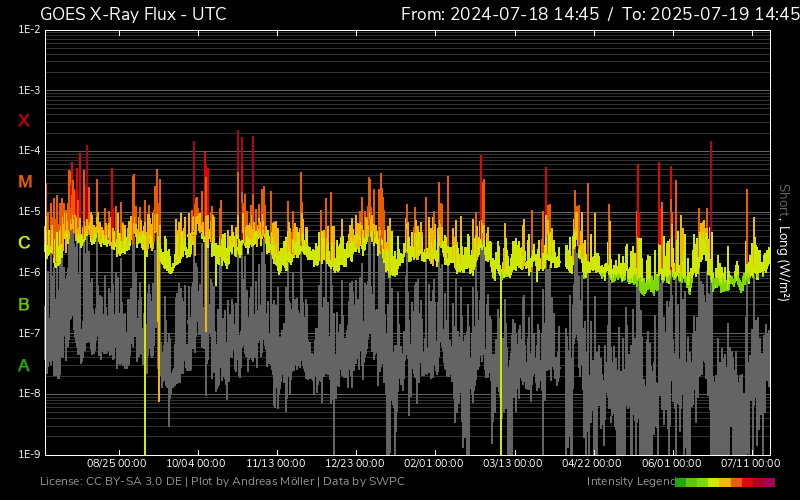Click the GOES X-Ray Flux - UTC title
The width and height of the screenshot is (800, 500).
[x=133, y=14]
